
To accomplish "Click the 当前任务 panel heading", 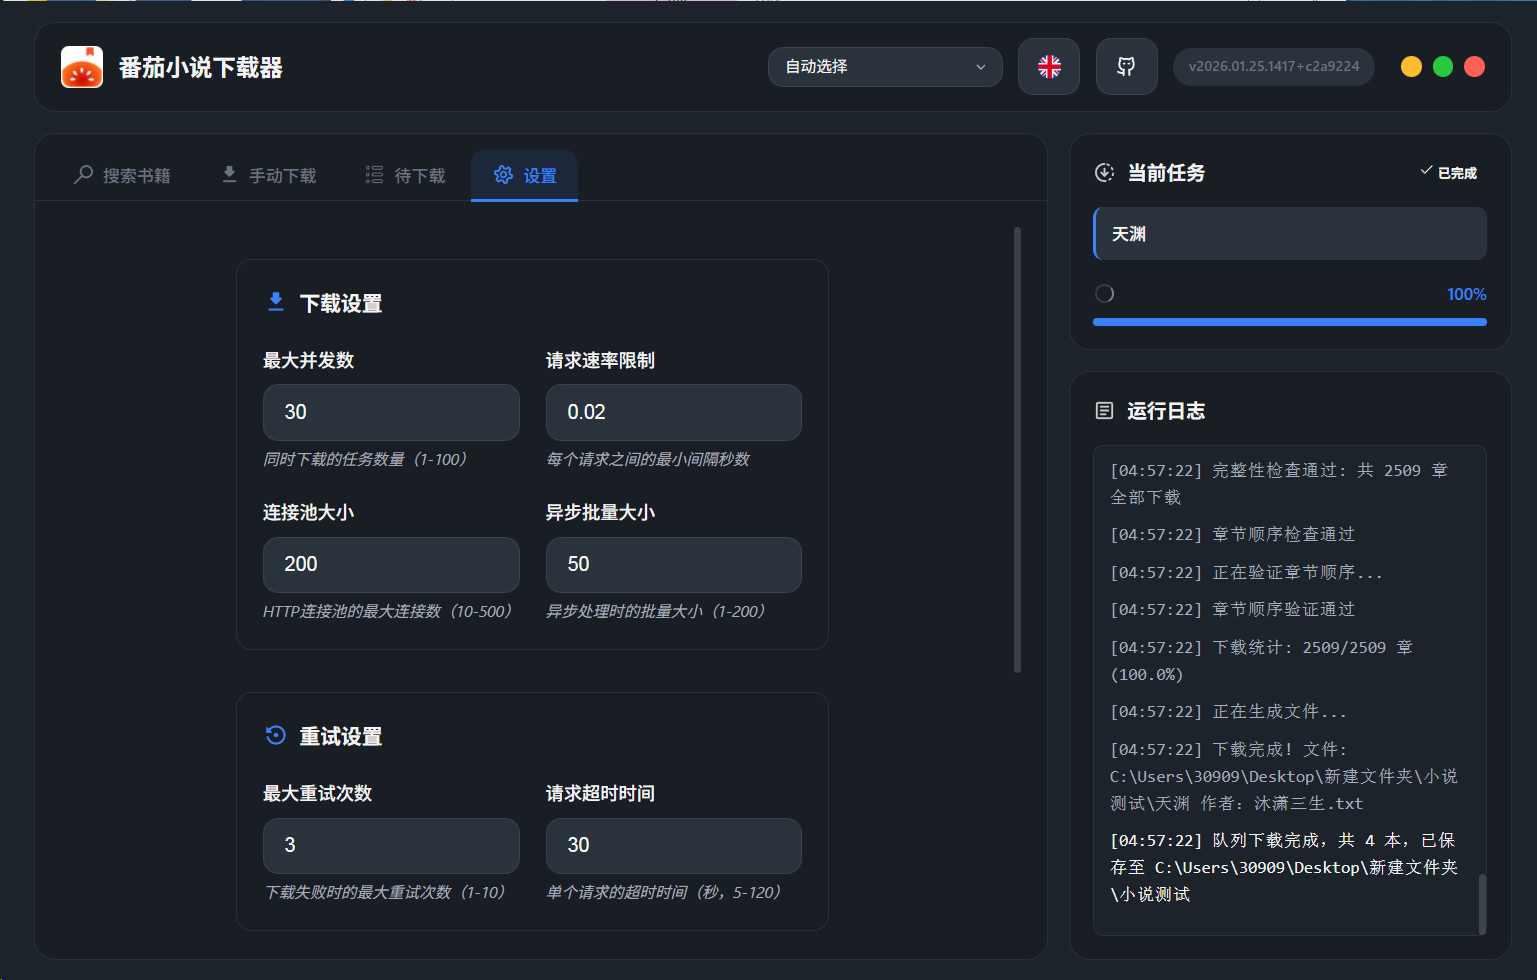I will click(1166, 173).
